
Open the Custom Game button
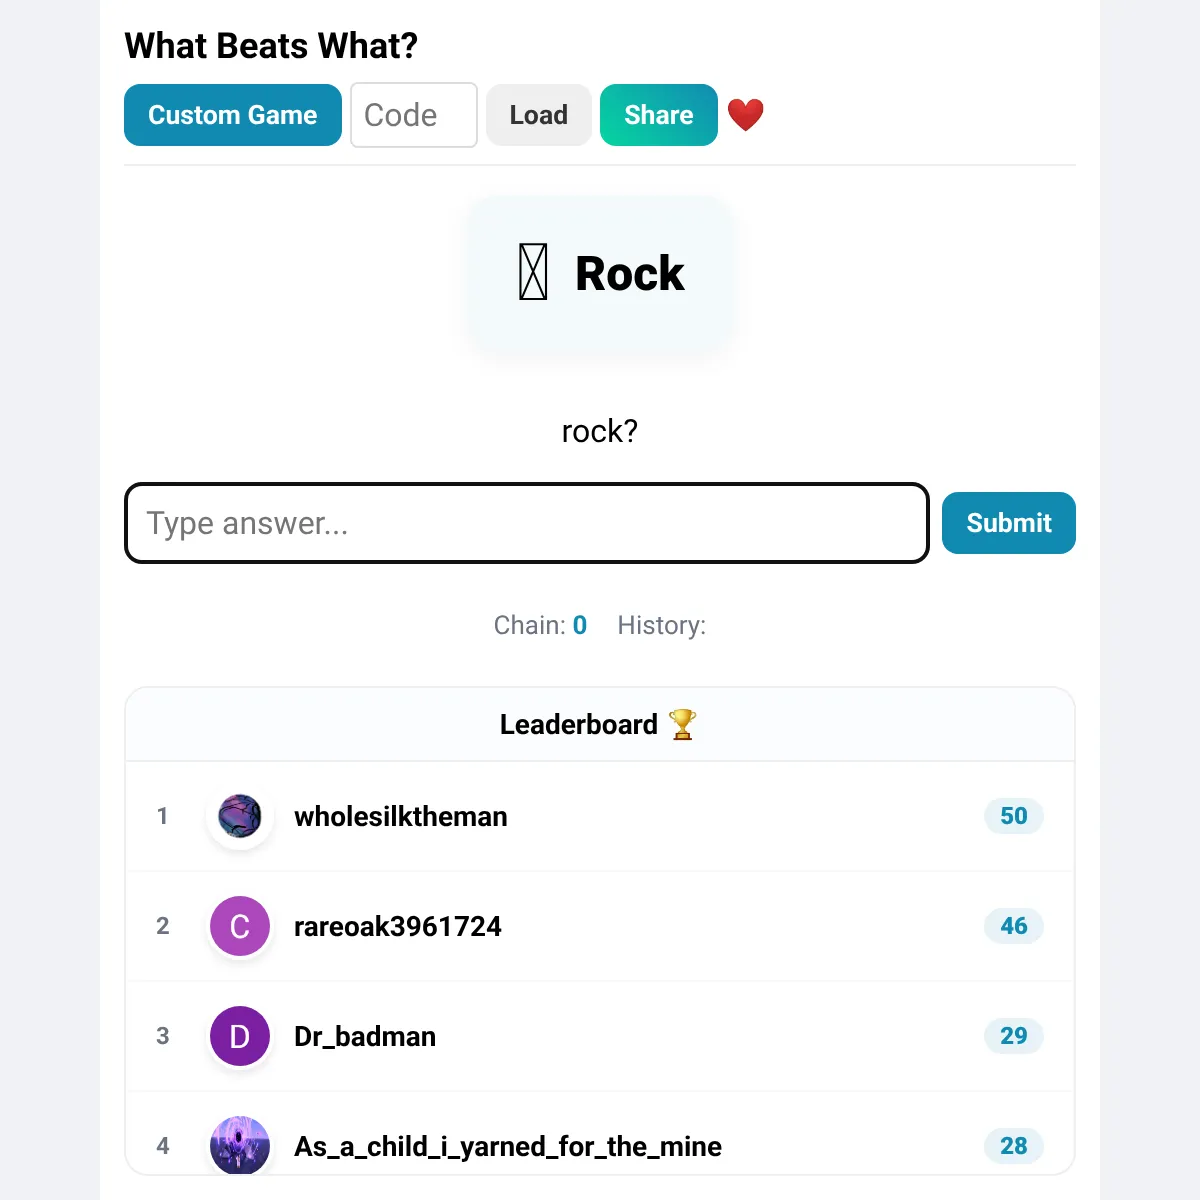(x=232, y=115)
